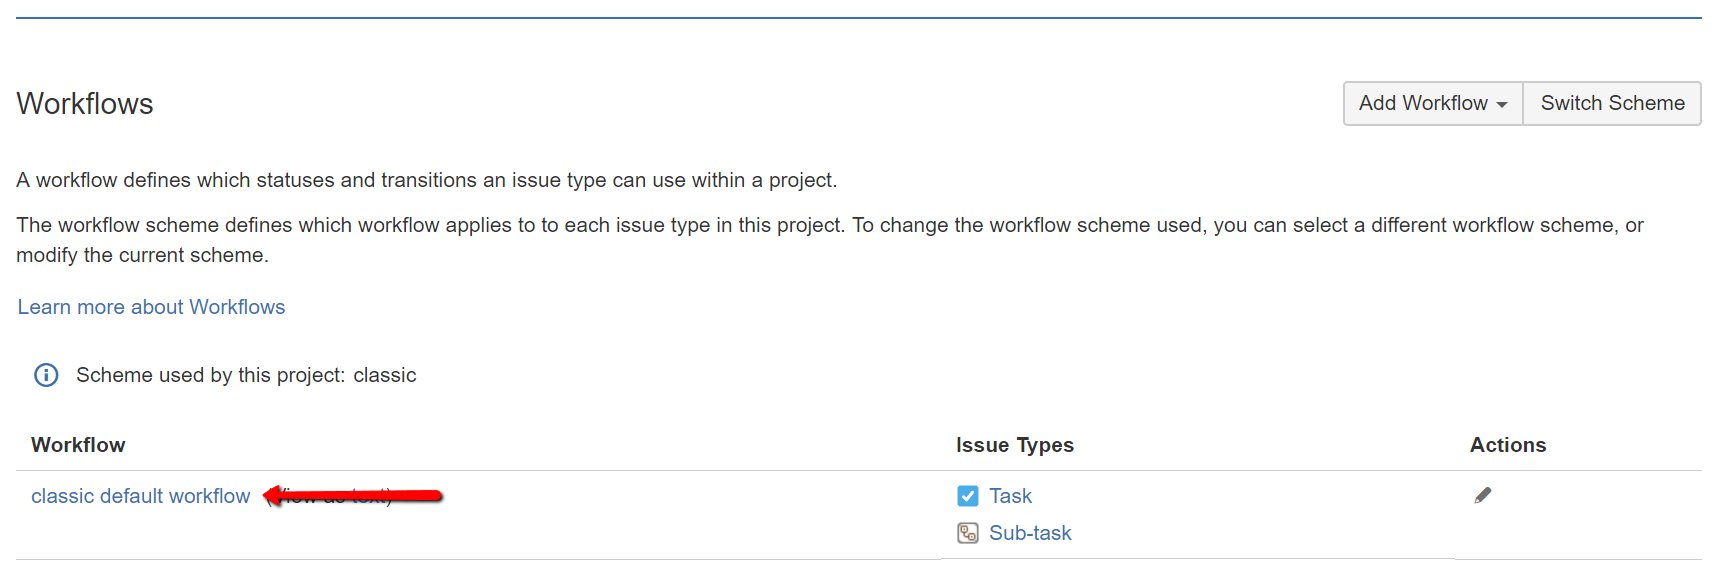Open the Add Workflow dropdown

(1433, 103)
